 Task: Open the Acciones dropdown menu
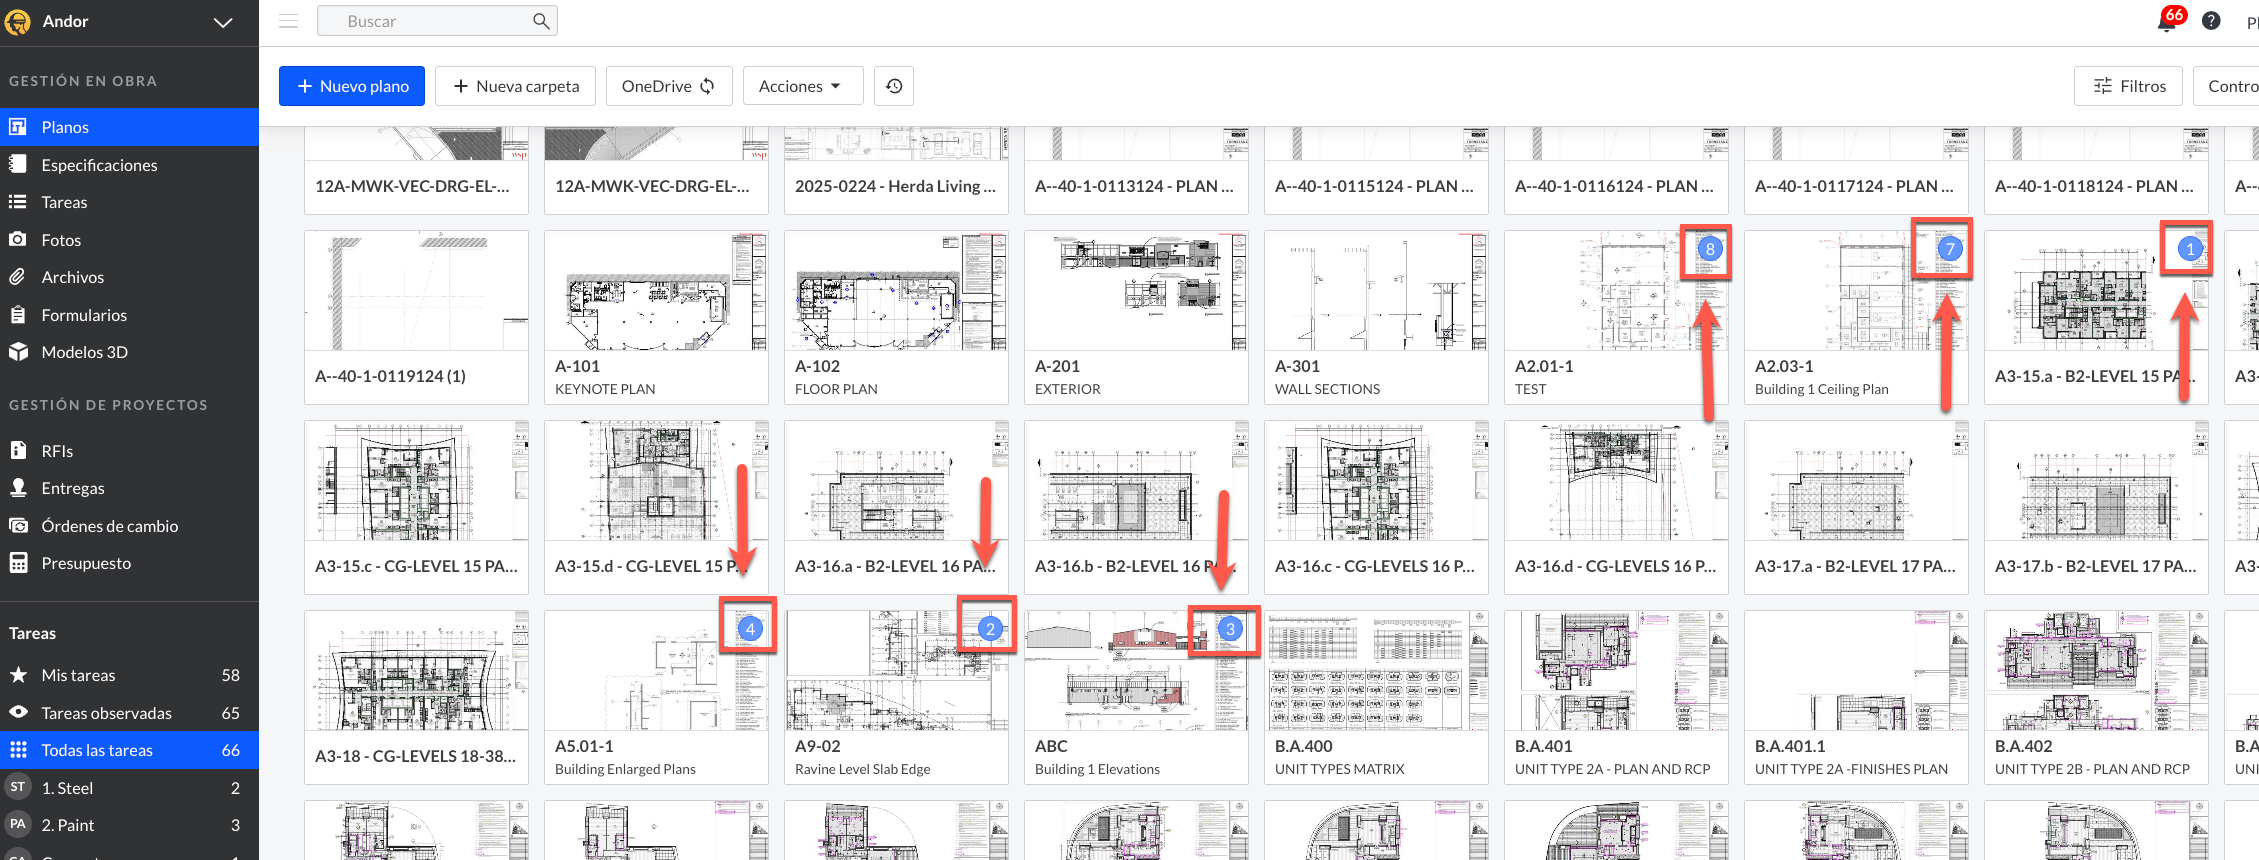799,86
